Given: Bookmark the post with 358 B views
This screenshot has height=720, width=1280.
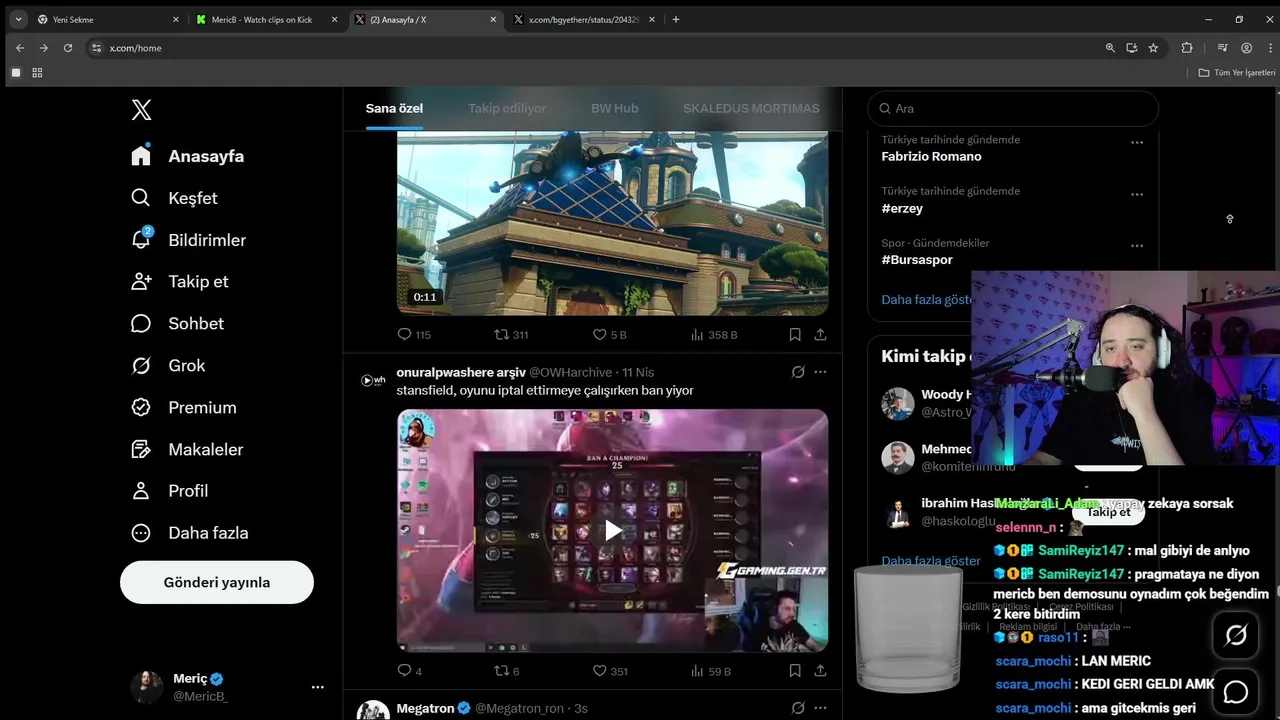Looking at the screenshot, I should tap(795, 335).
